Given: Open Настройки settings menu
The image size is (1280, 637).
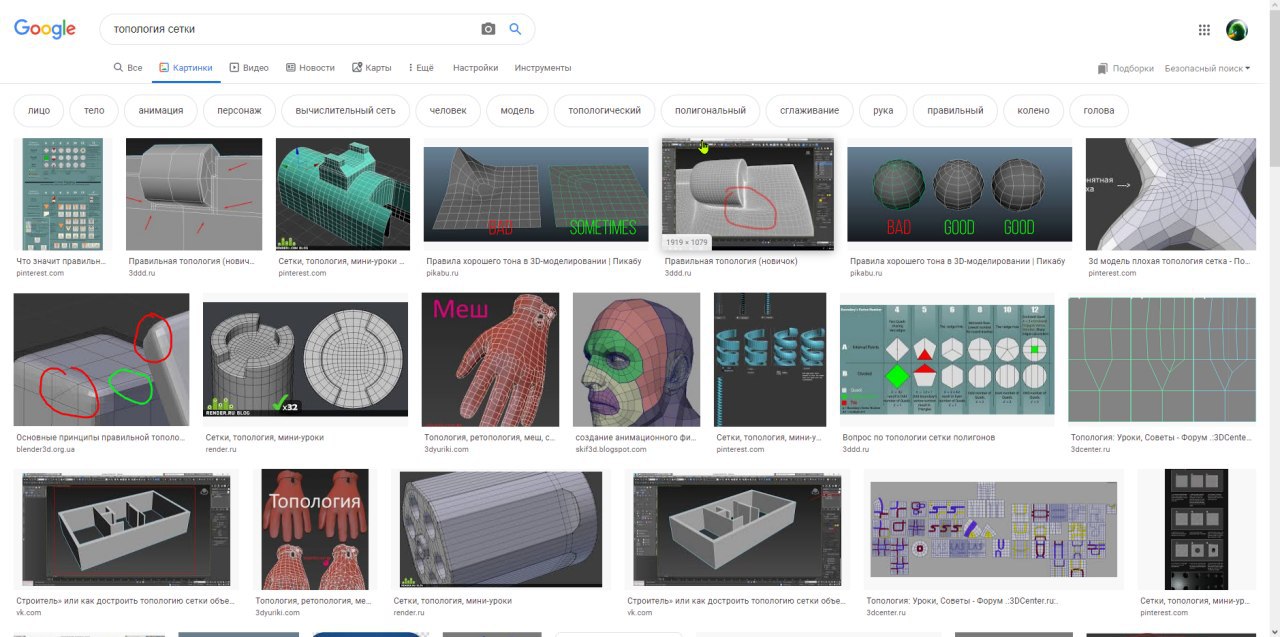Looking at the screenshot, I should [x=475, y=68].
